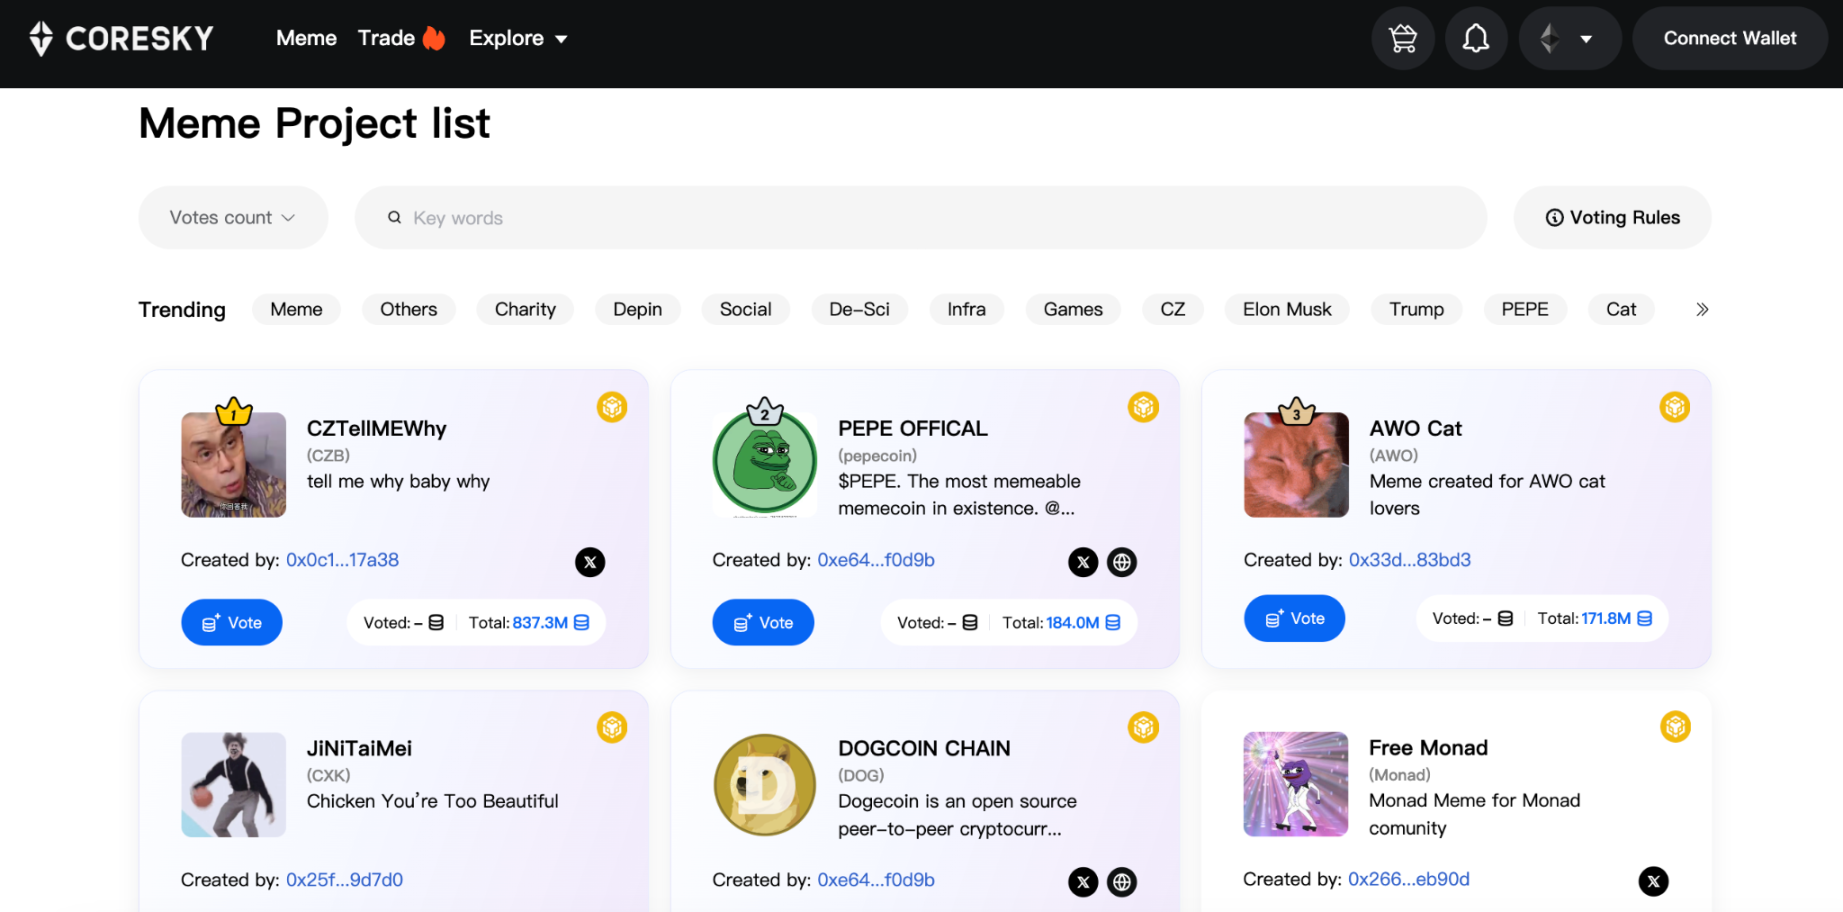Open the shopping cart icon
The image size is (1843, 912).
[x=1402, y=39]
